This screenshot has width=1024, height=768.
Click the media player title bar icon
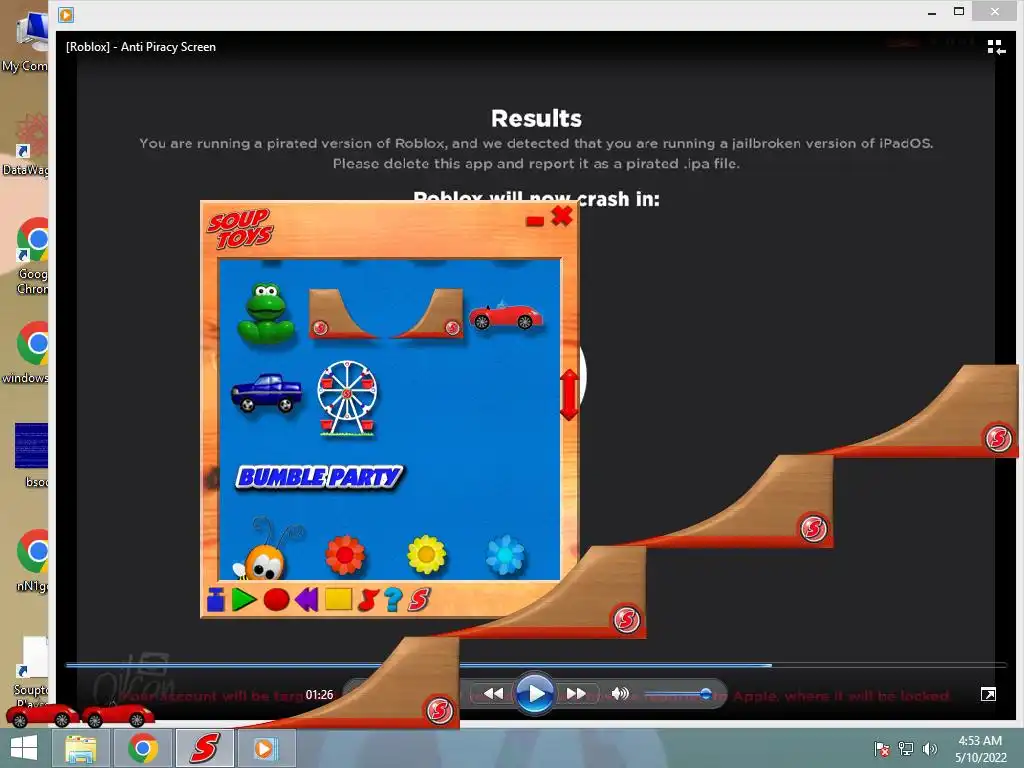click(x=66, y=14)
